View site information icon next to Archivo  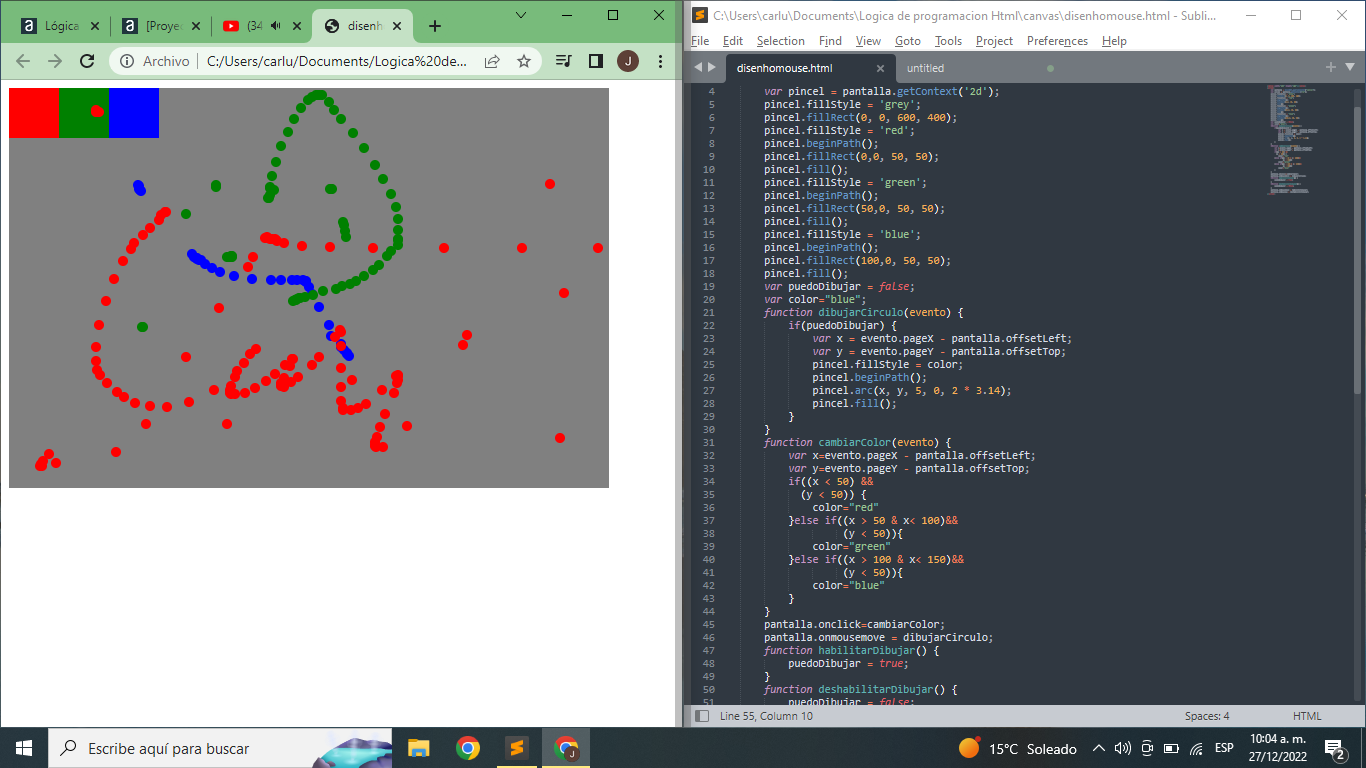(x=127, y=61)
